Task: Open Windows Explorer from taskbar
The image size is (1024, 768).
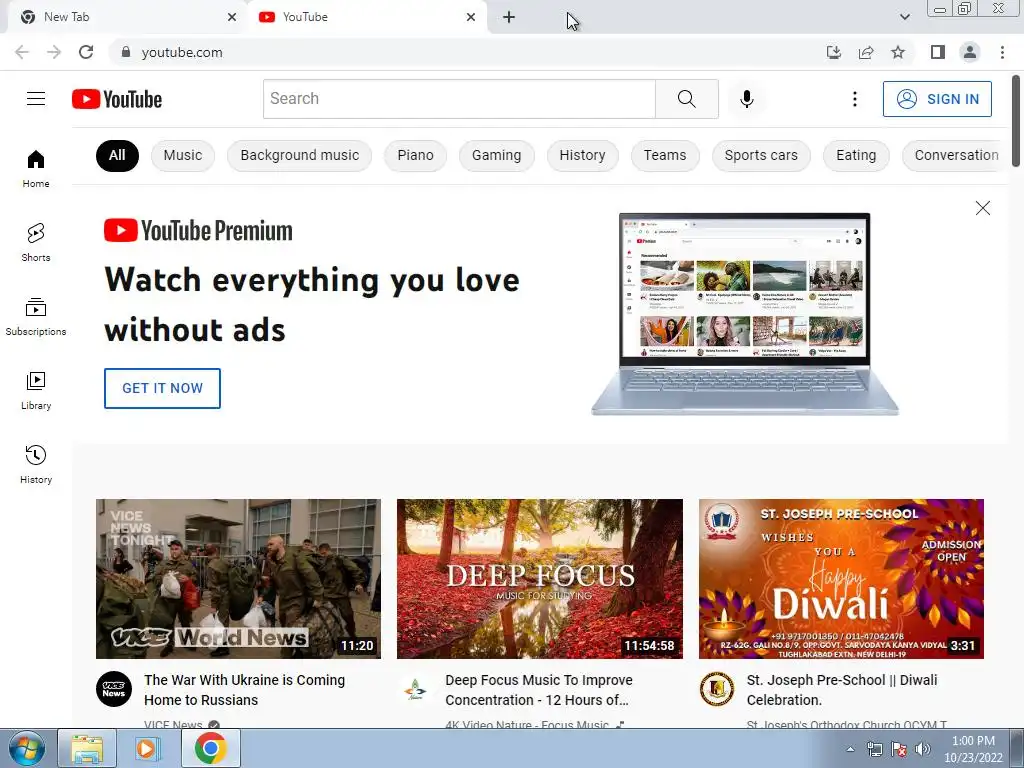Action: tap(87, 748)
